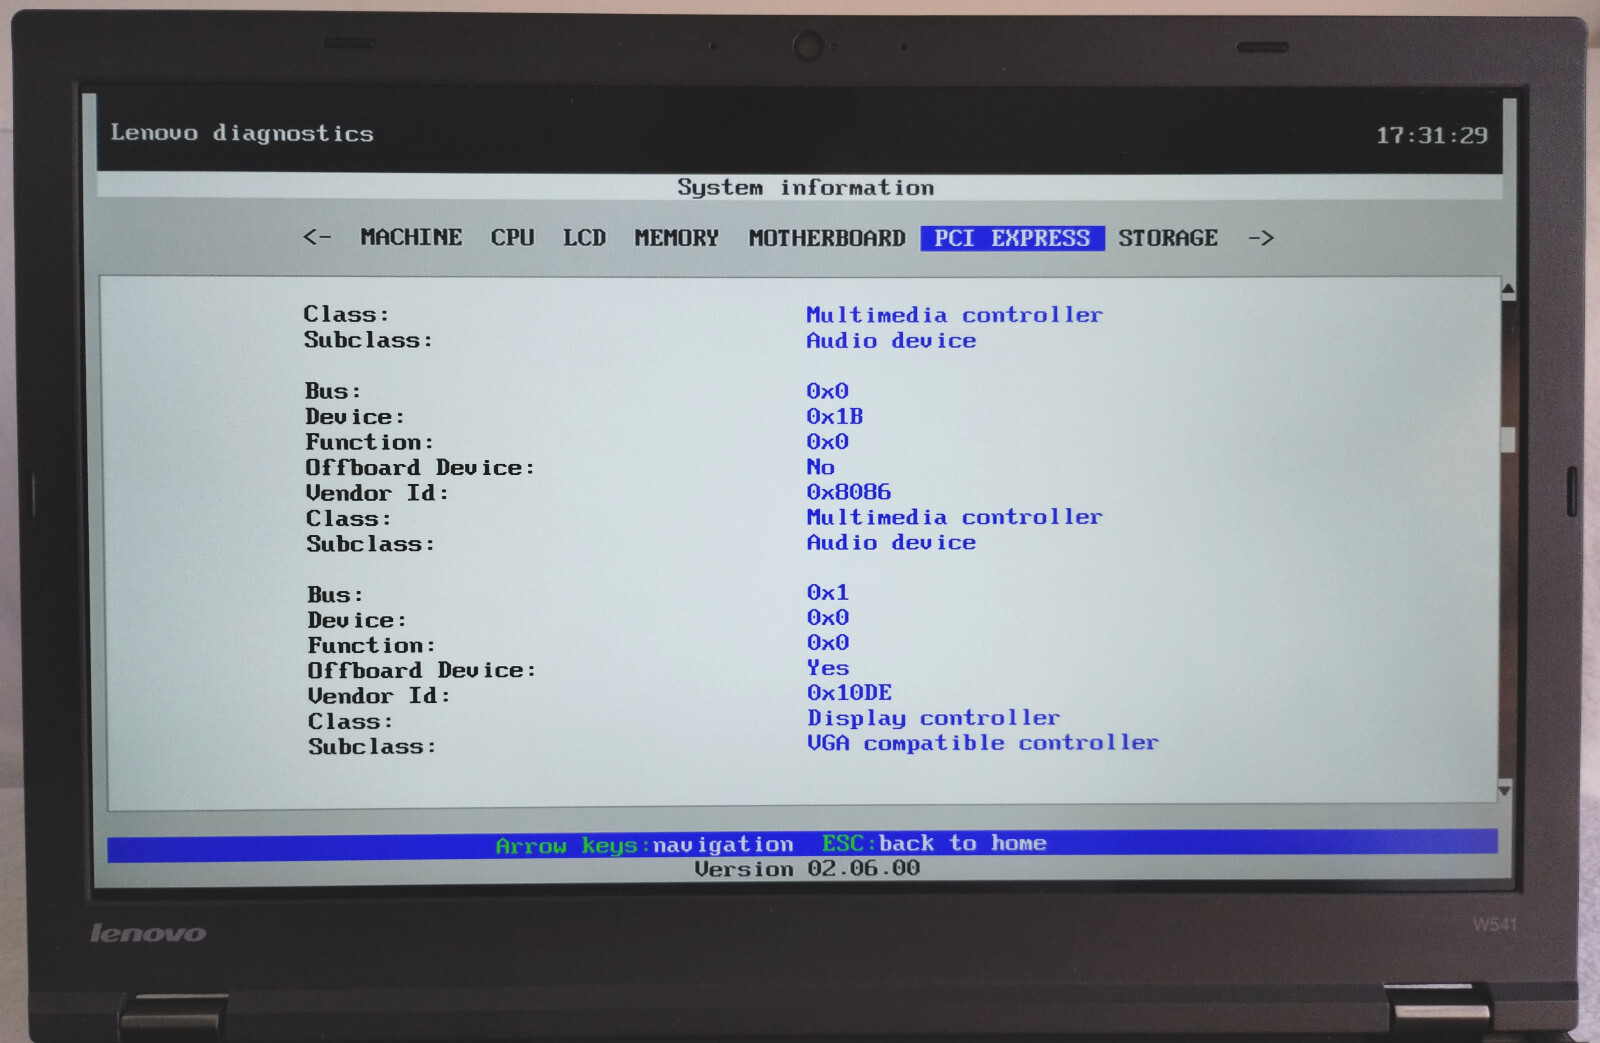This screenshot has width=1600, height=1043.
Task: Switch to the STORAGE tab
Action: coord(1168,238)
